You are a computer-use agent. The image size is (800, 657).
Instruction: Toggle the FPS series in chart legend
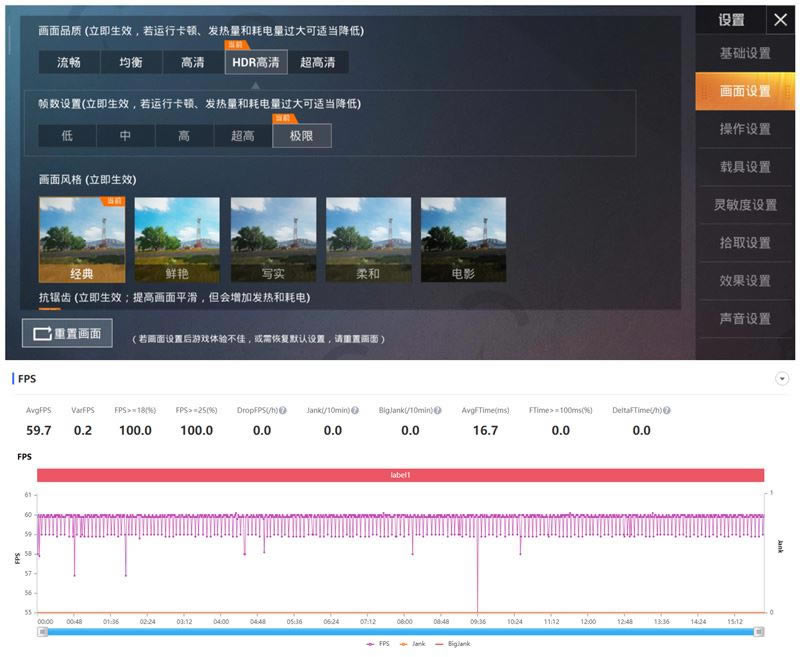point(374,643)
